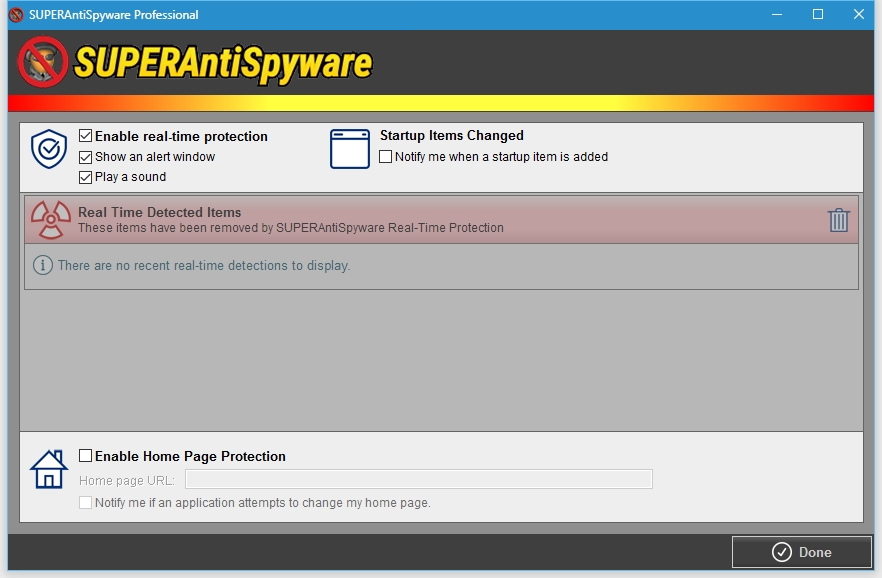Open the title bar application icon menu
Screen dimensions: 882x578
coord(16,15)
